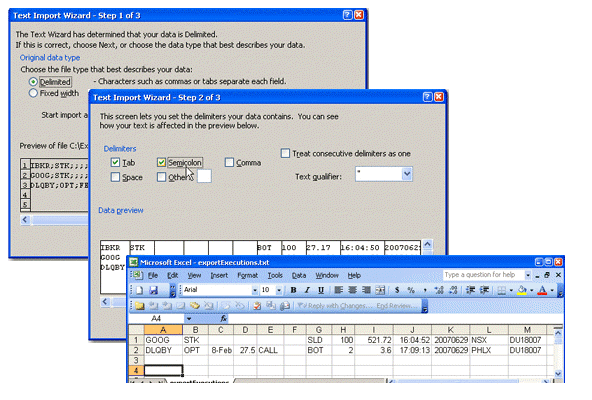Select the Fixed width radio button
This screenshot has width=592, height=400.
(x=33, y=93)
